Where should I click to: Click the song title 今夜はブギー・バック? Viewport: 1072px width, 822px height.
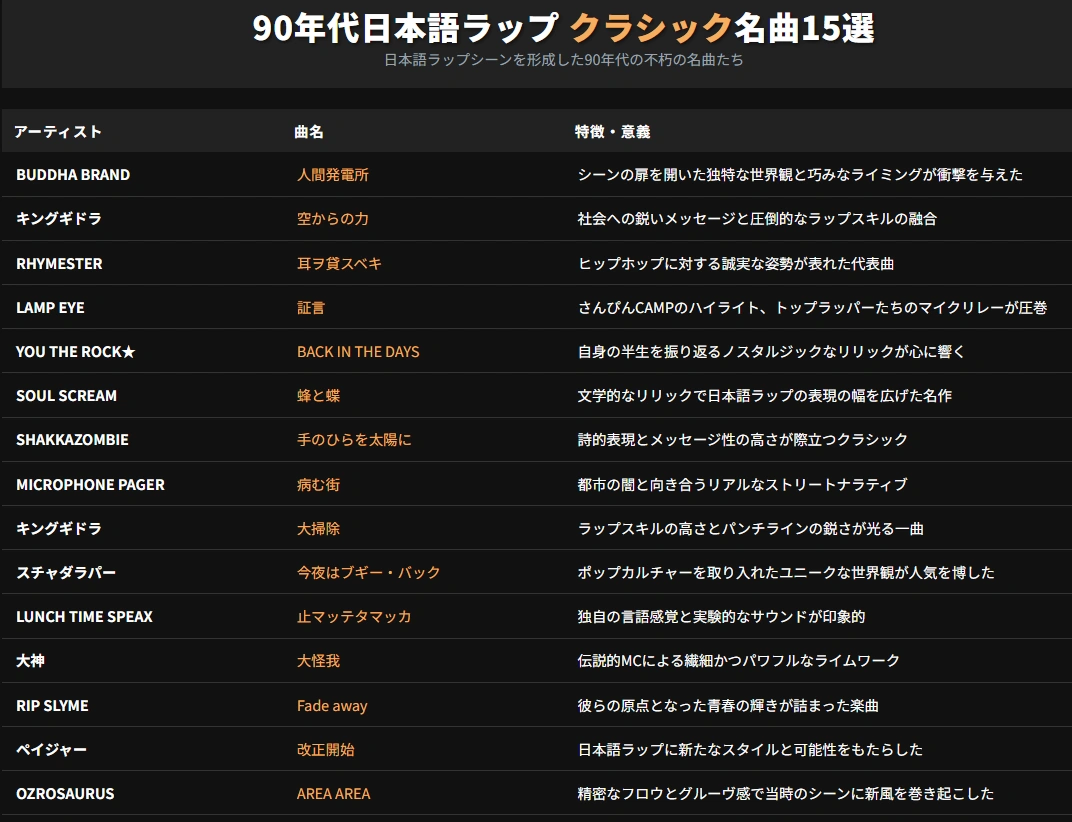coord(369,572)
